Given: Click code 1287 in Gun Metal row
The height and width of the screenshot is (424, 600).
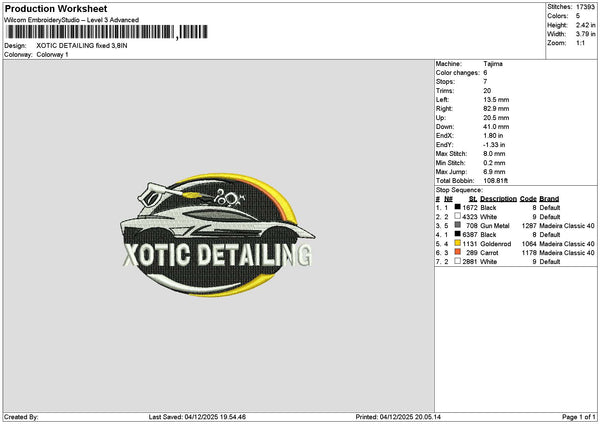Looking at the screenshot, I should pos(529,226).
